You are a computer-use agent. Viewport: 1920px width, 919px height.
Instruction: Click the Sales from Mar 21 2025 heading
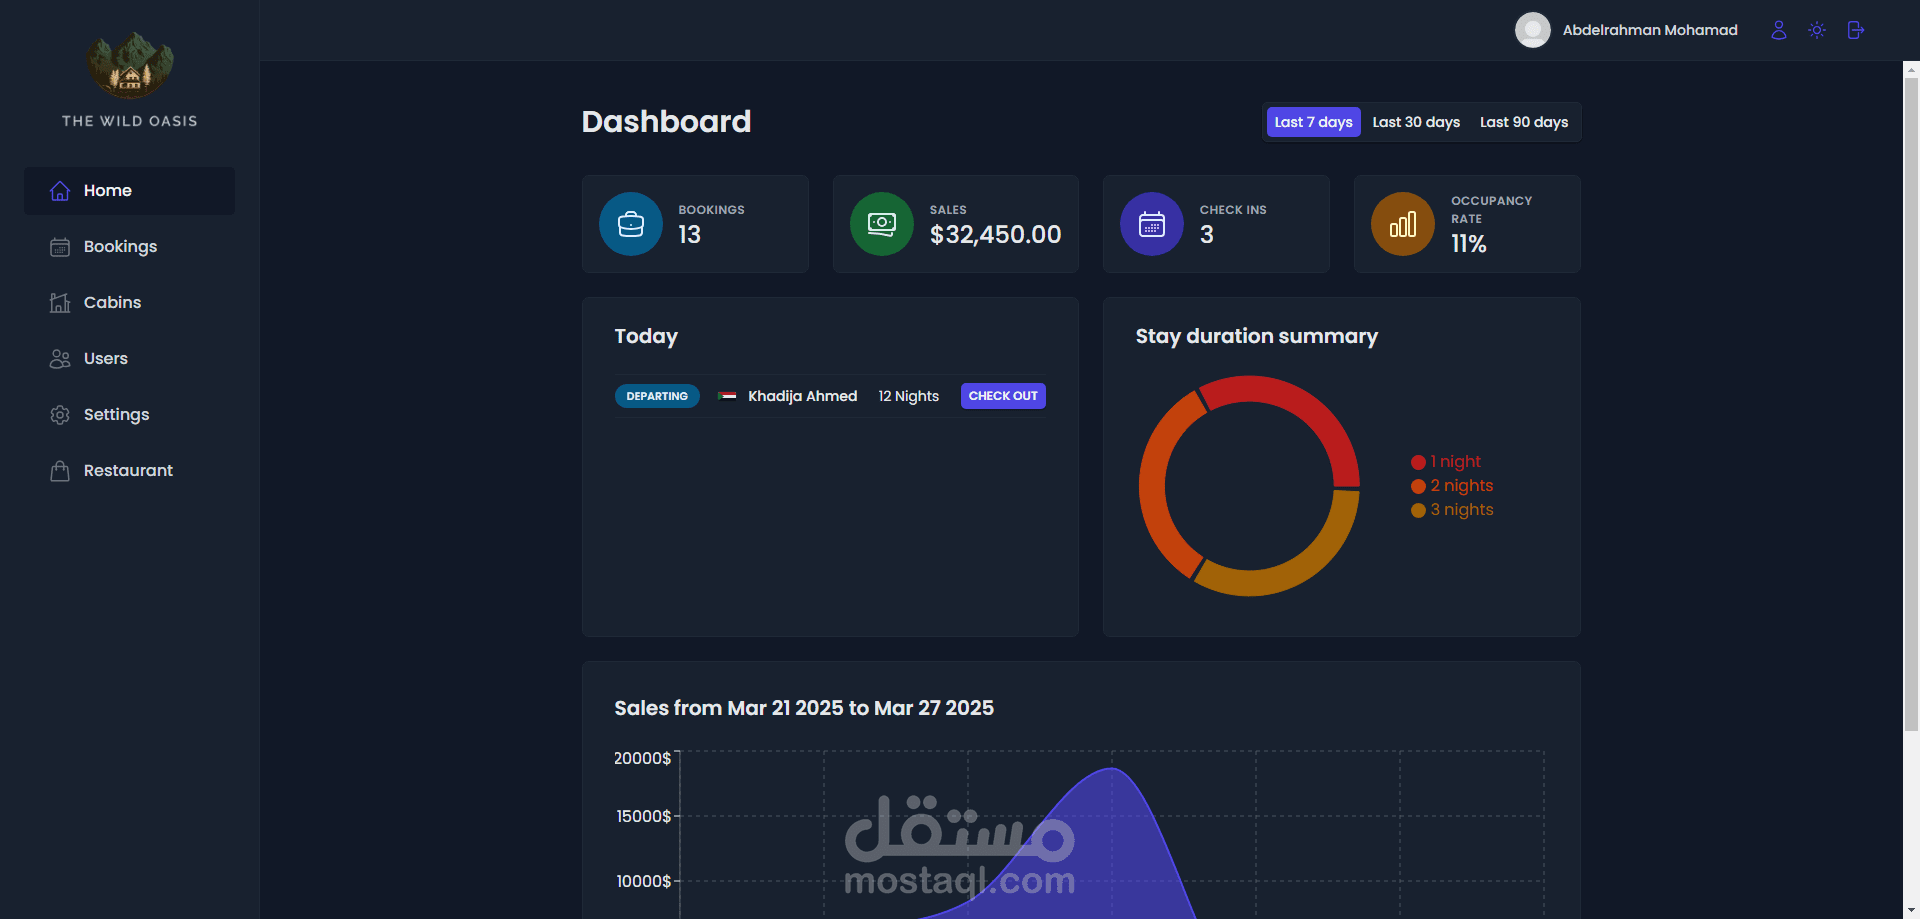804,708
